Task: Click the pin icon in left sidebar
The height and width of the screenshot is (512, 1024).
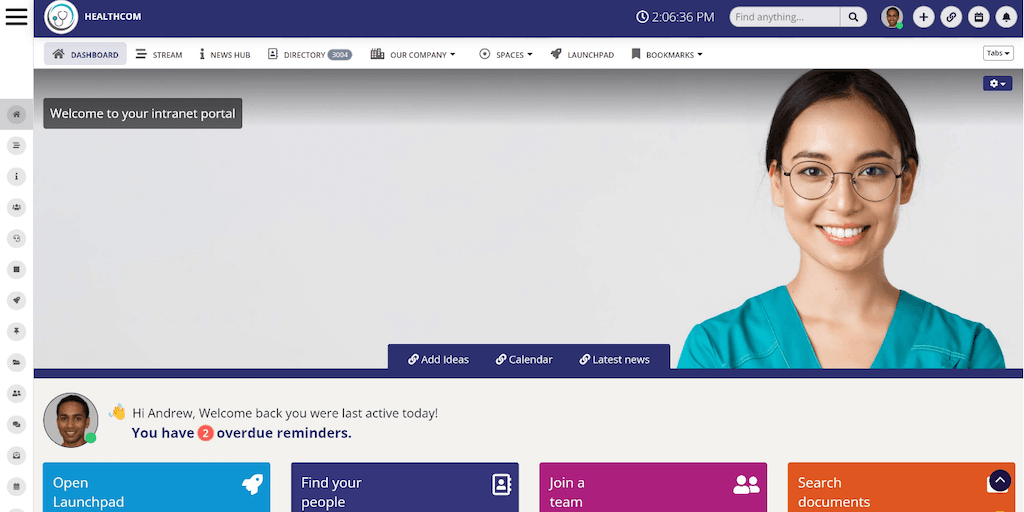Action: (x=16, y=331)
